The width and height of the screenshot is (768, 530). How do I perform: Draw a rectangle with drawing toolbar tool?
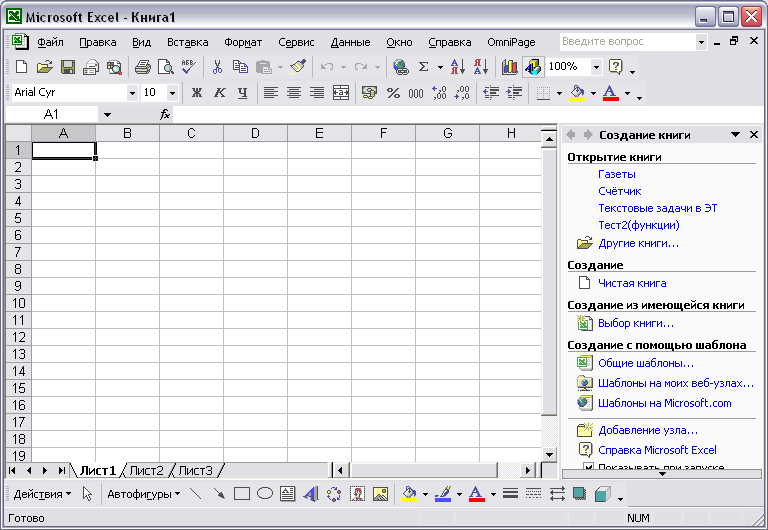[x=241, y=494]
